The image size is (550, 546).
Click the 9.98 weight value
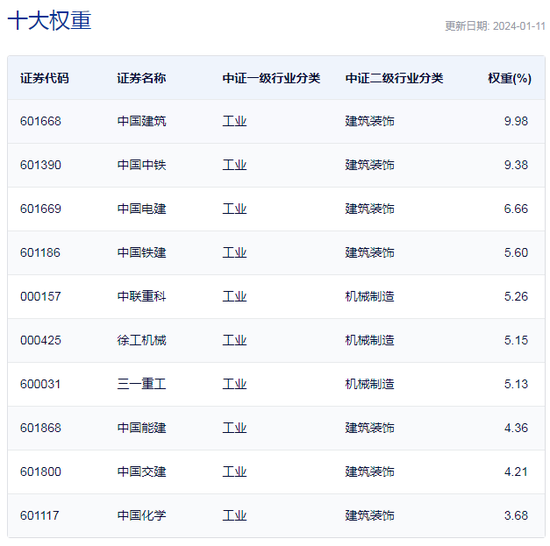[516, 121]
